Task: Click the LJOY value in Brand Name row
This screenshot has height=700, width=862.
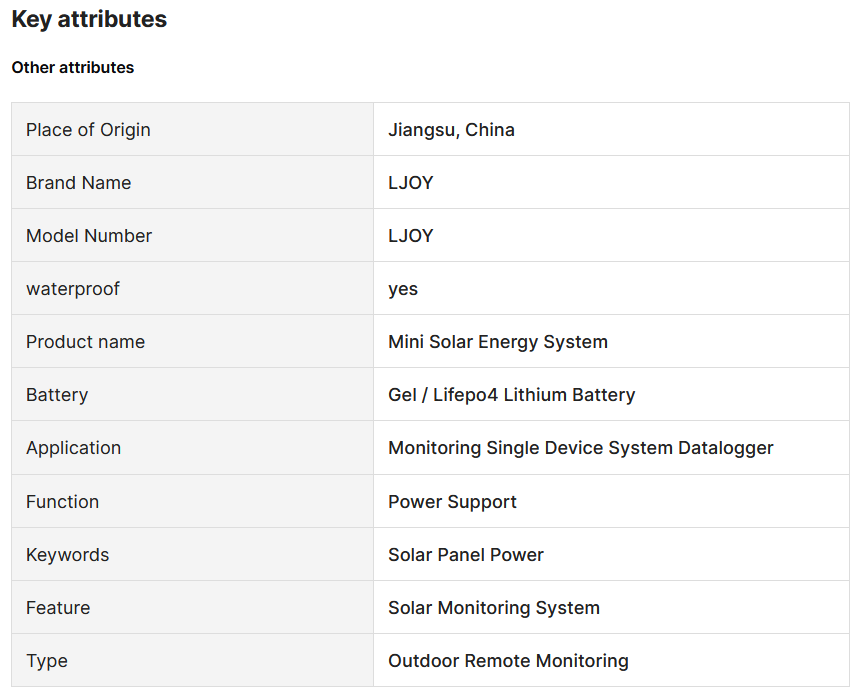Action: click(x=411, y=183)
